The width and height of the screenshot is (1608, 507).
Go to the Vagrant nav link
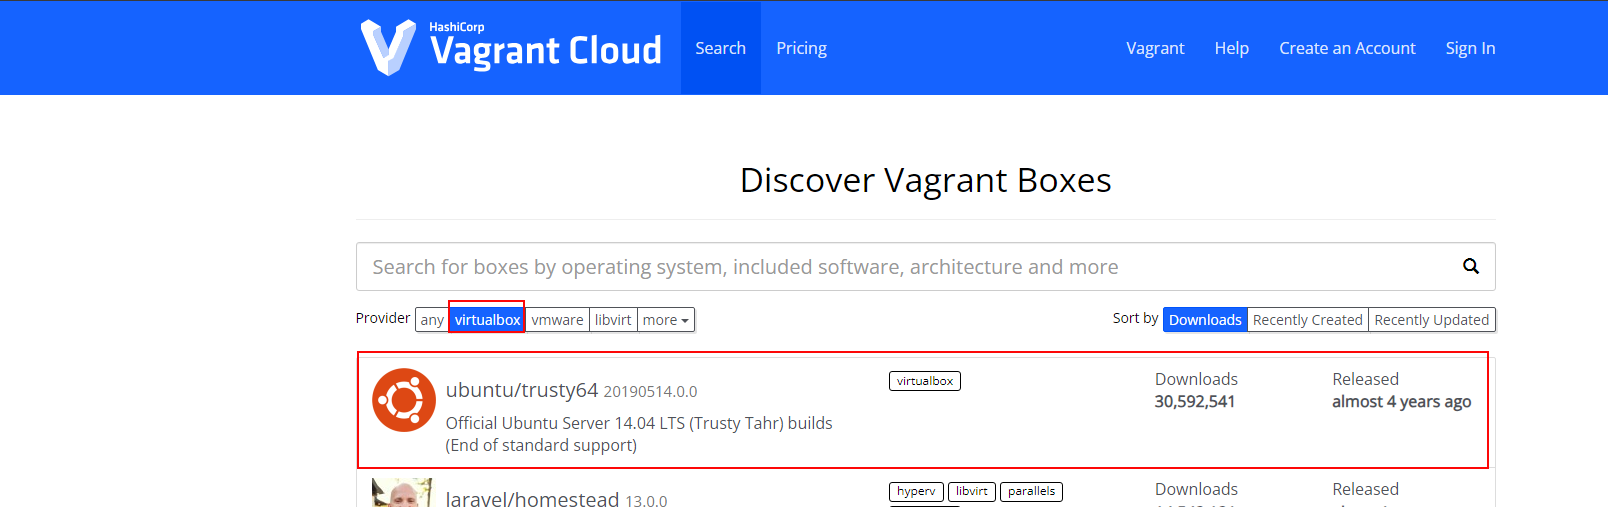point(1155,48)
